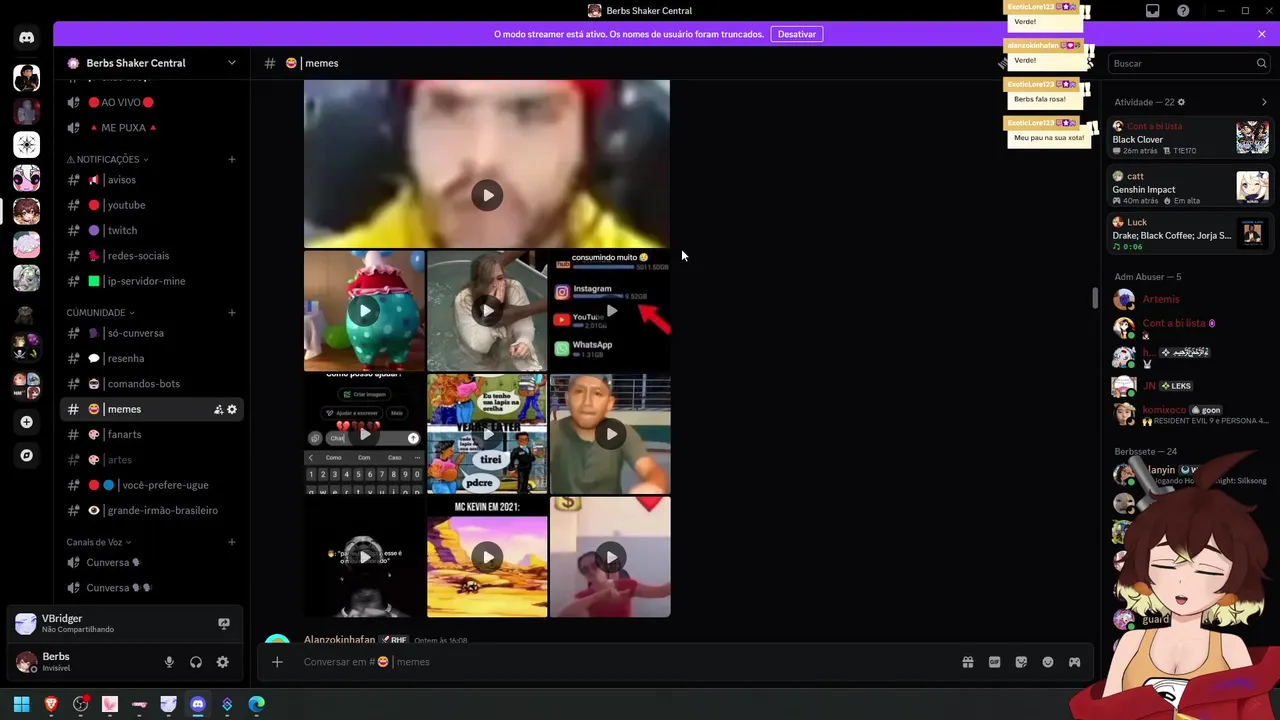Open the você-prefere-ugue channel
This screenshot has height=720, width=1280.
click(153, 485)
